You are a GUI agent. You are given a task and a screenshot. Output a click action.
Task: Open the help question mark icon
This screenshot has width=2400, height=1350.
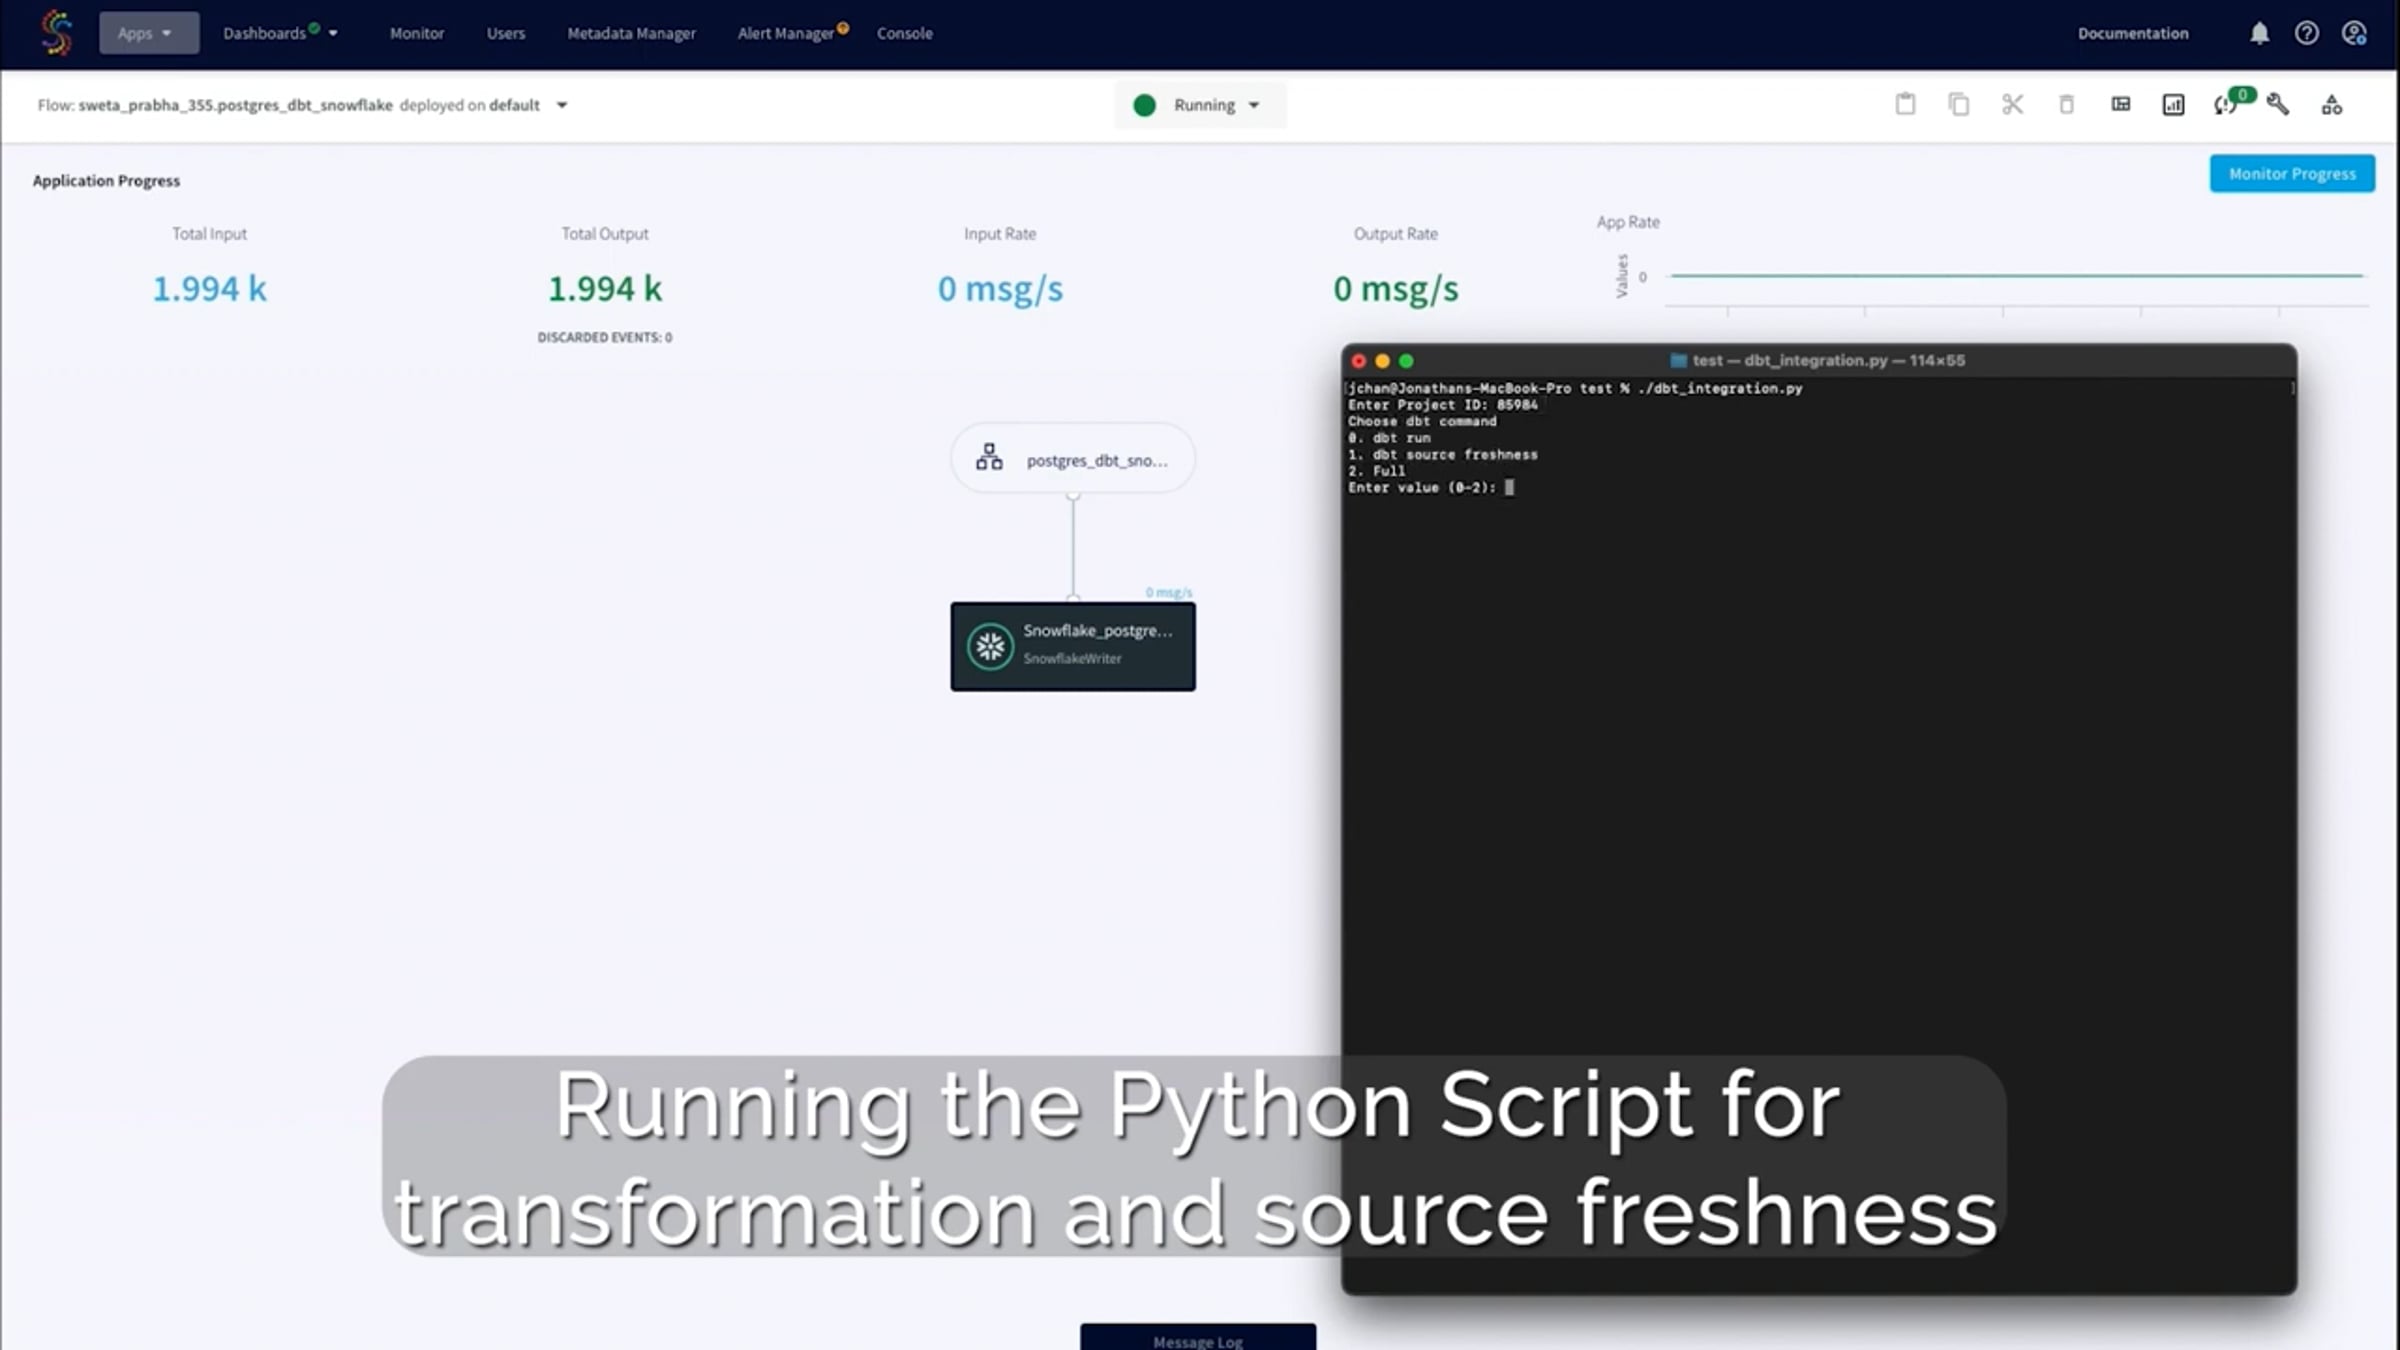[x=2306, y=33]
